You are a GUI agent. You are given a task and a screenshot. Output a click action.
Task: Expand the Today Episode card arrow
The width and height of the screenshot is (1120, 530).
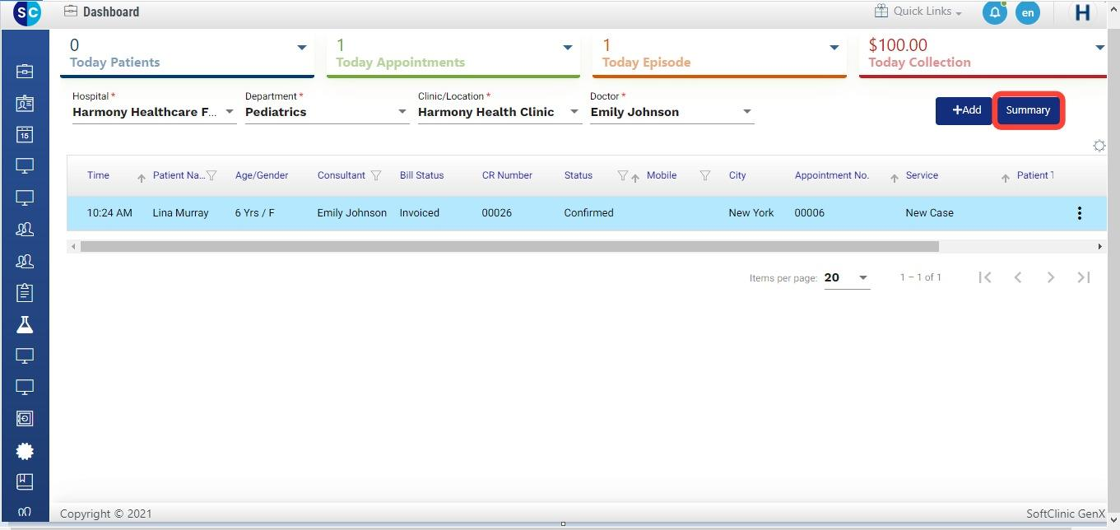pos(834,47)
